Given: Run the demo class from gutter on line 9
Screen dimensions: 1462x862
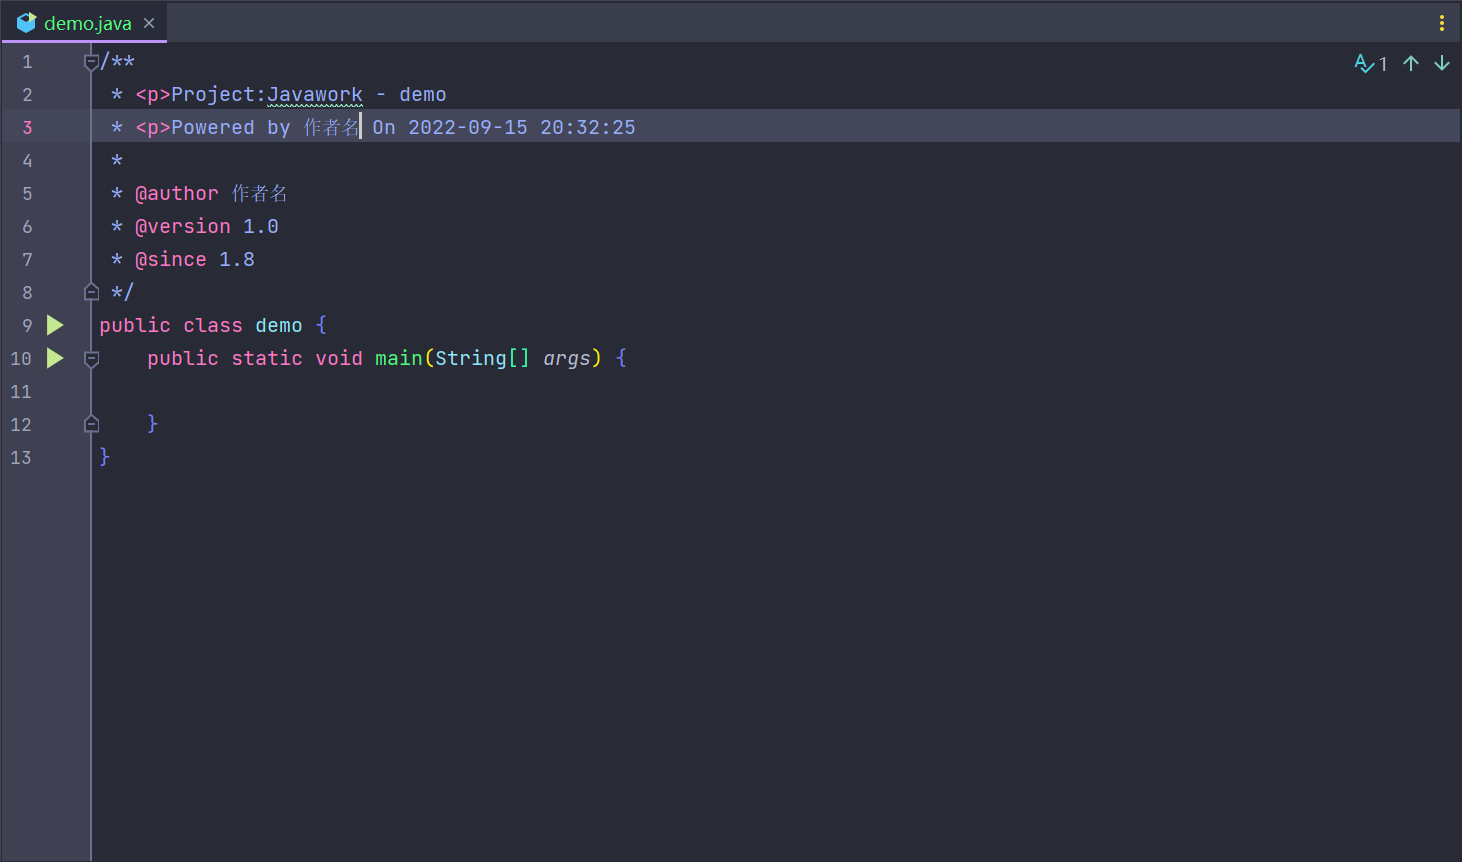Looking at the screenshot, I should (55, 325).
